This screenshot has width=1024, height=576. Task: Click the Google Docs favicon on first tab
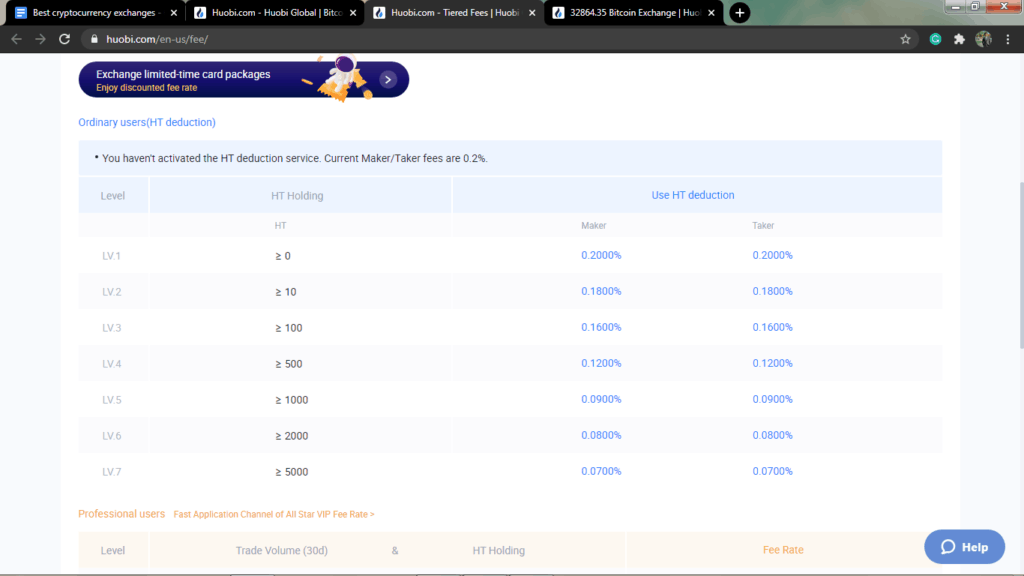point(21,12)
